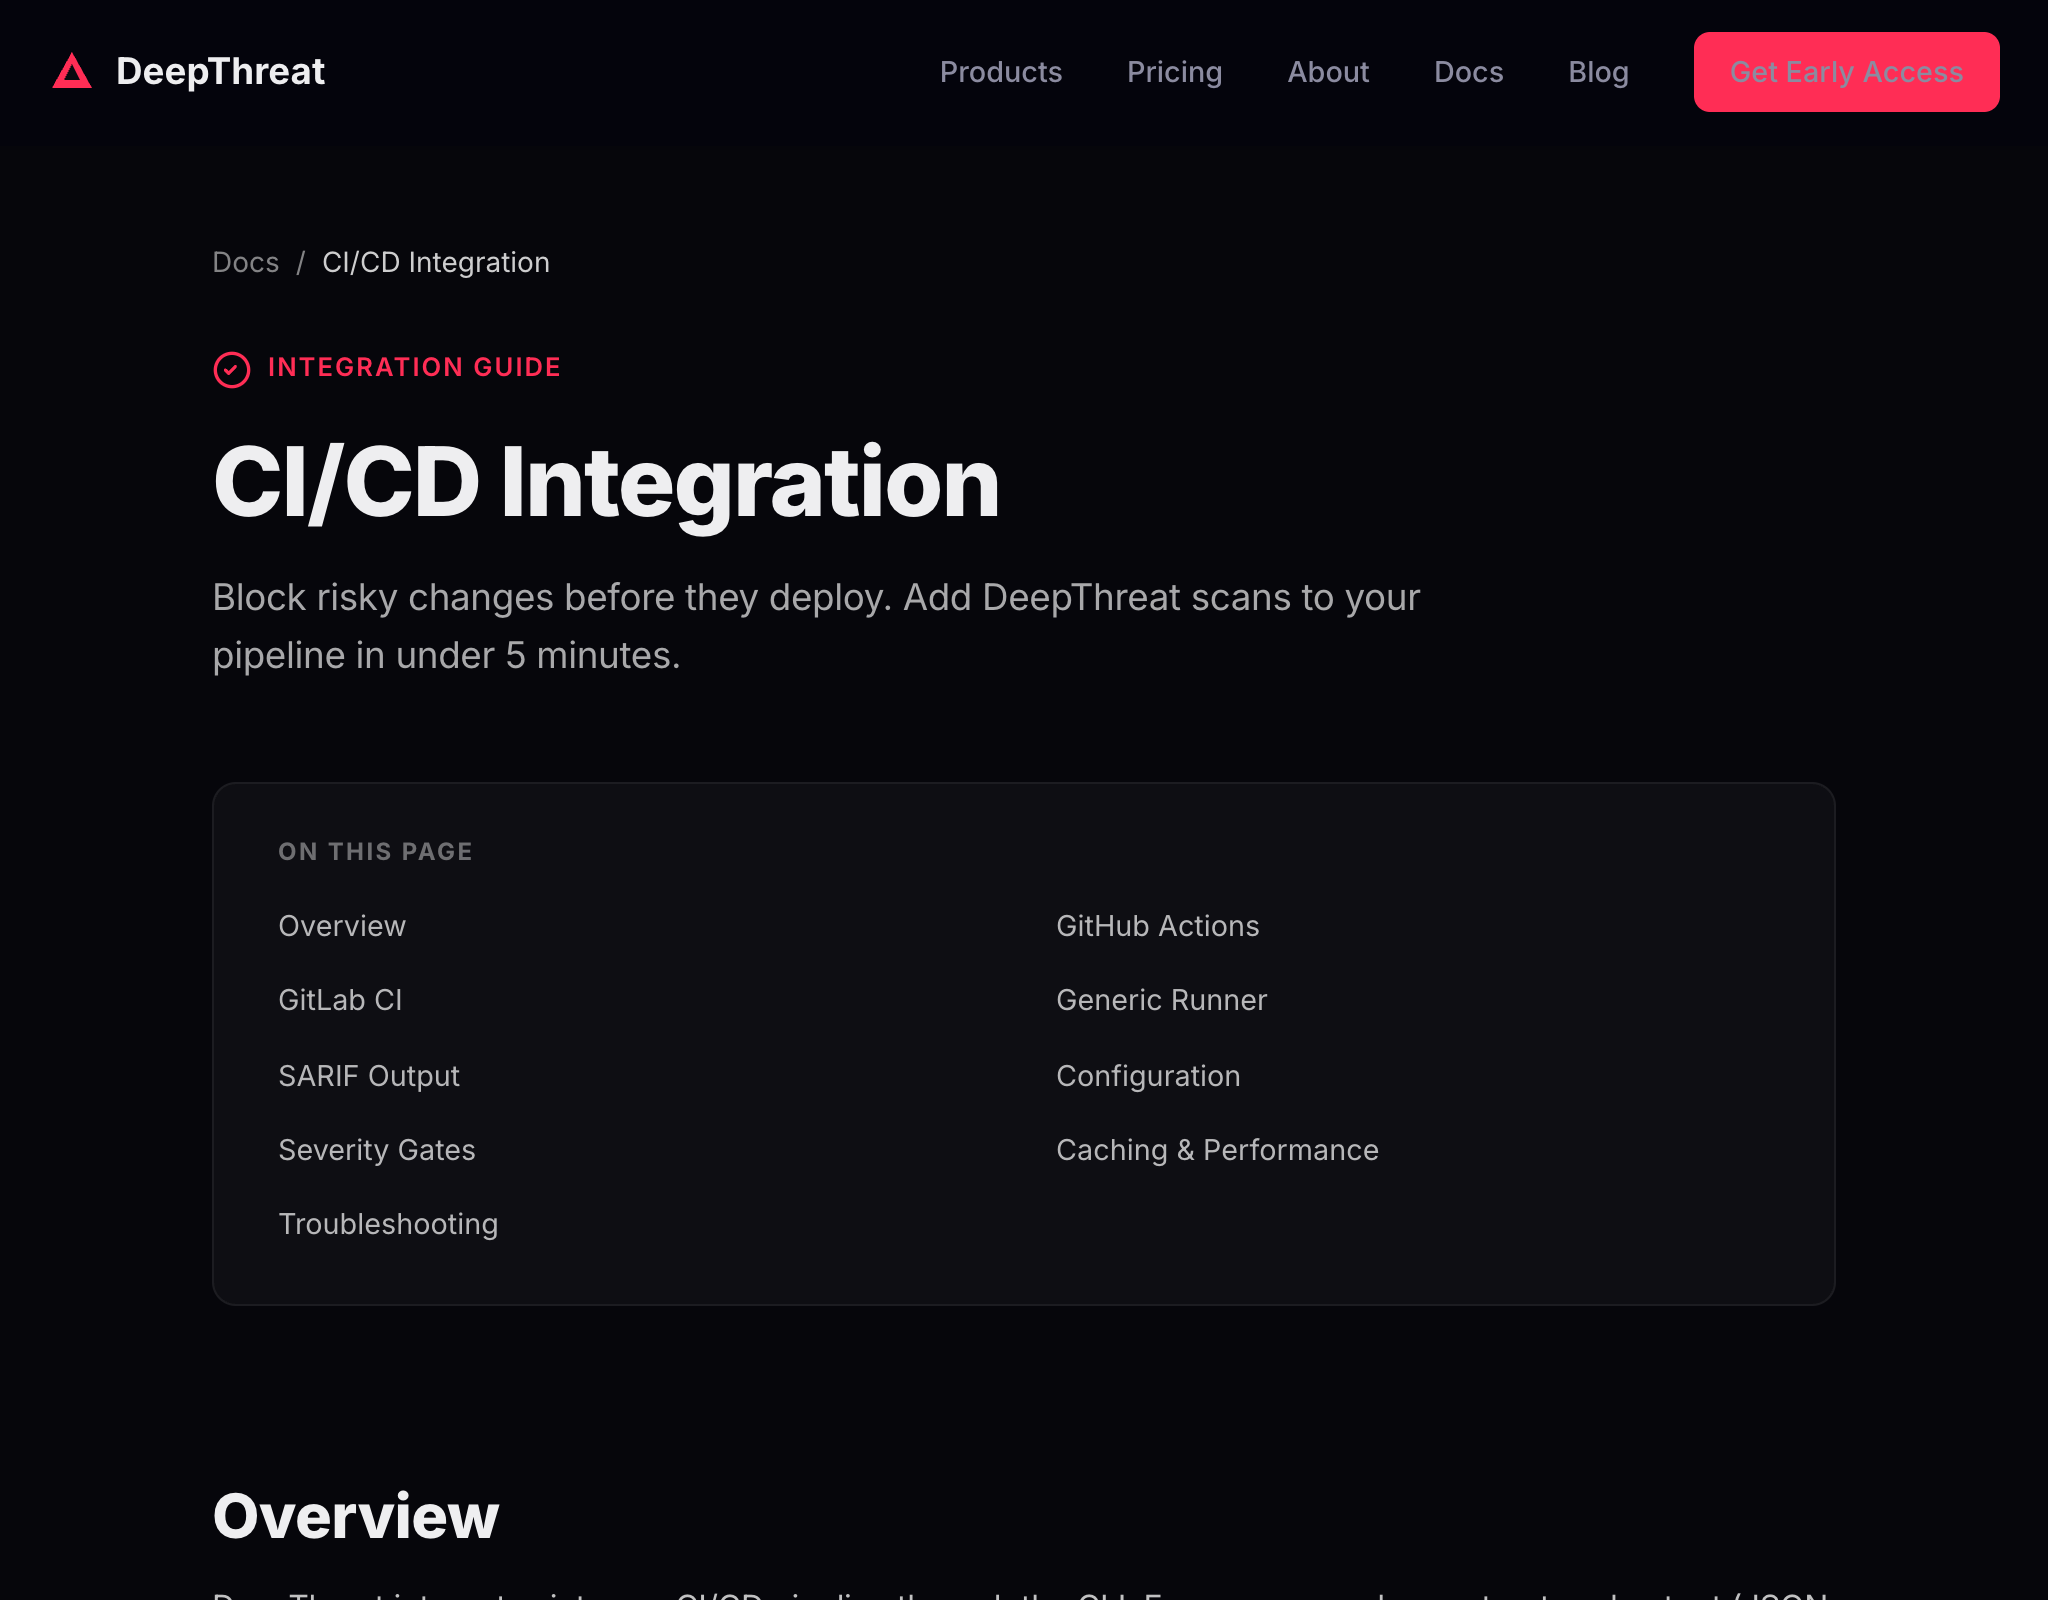Click the Docs breadcrumb link
Image resolution: width=2048 pixels, height=1600 pixels.
coord(246,262)
